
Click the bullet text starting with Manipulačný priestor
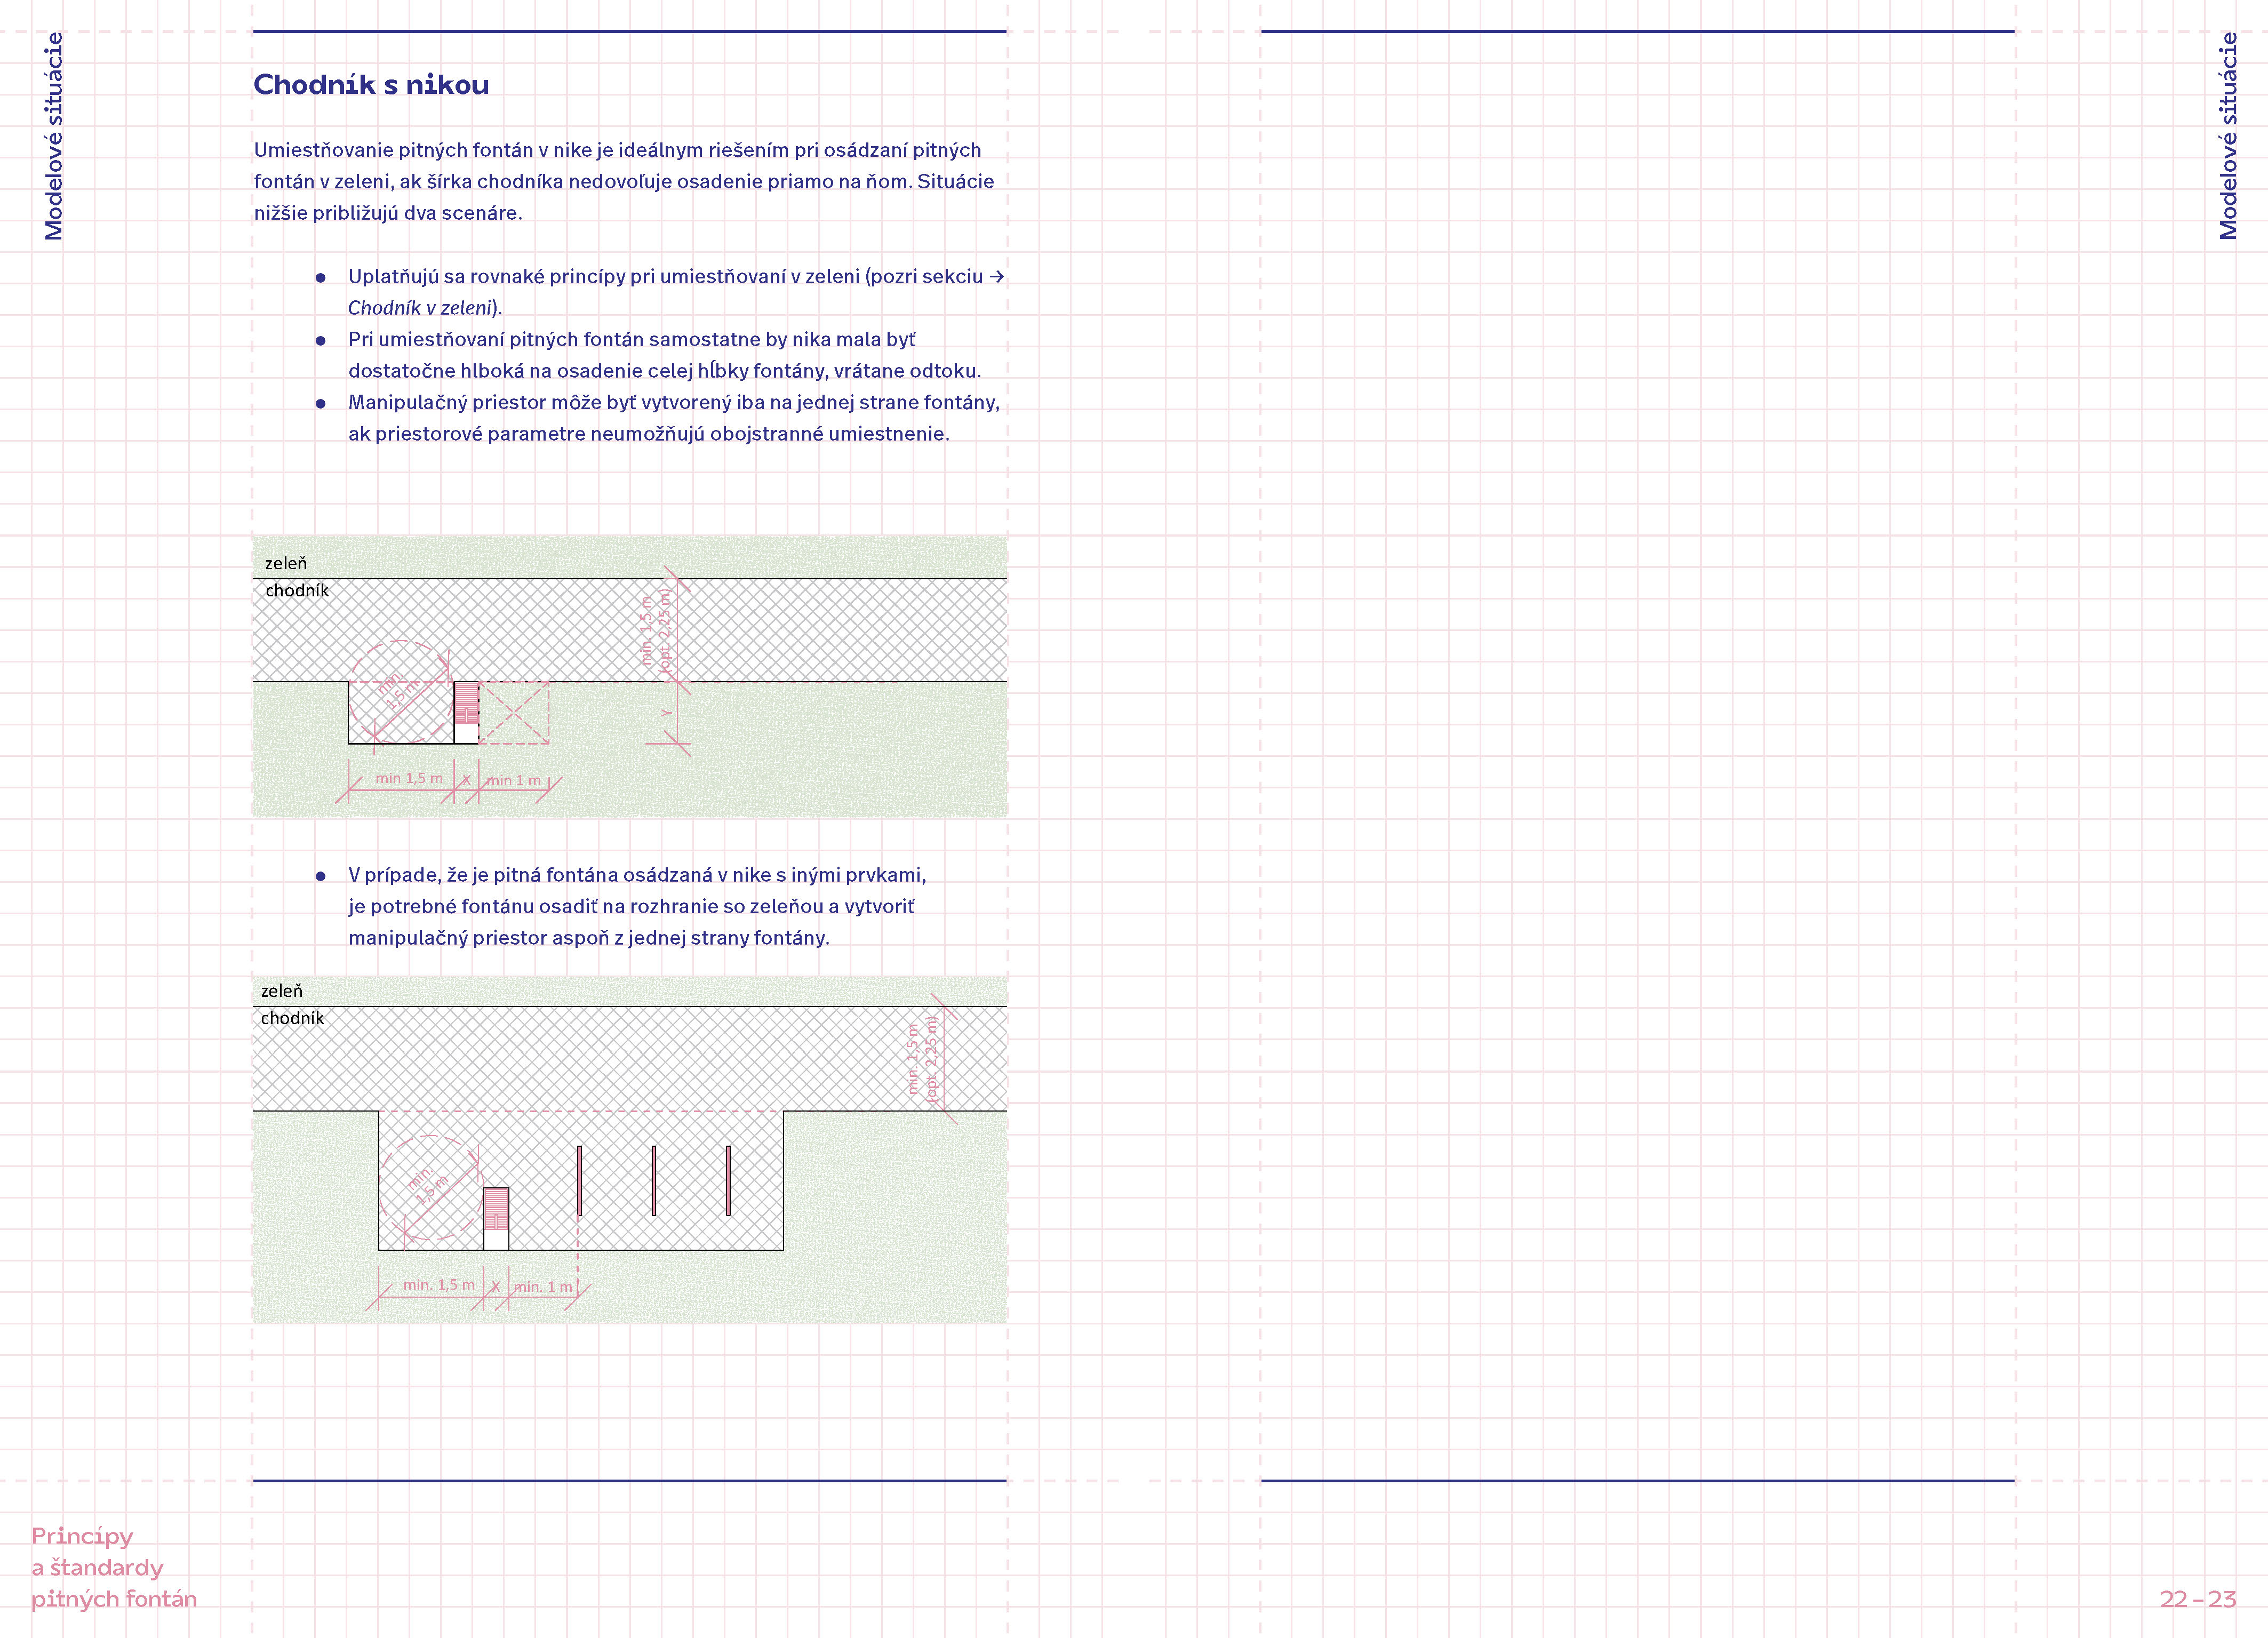pos(673,418)
